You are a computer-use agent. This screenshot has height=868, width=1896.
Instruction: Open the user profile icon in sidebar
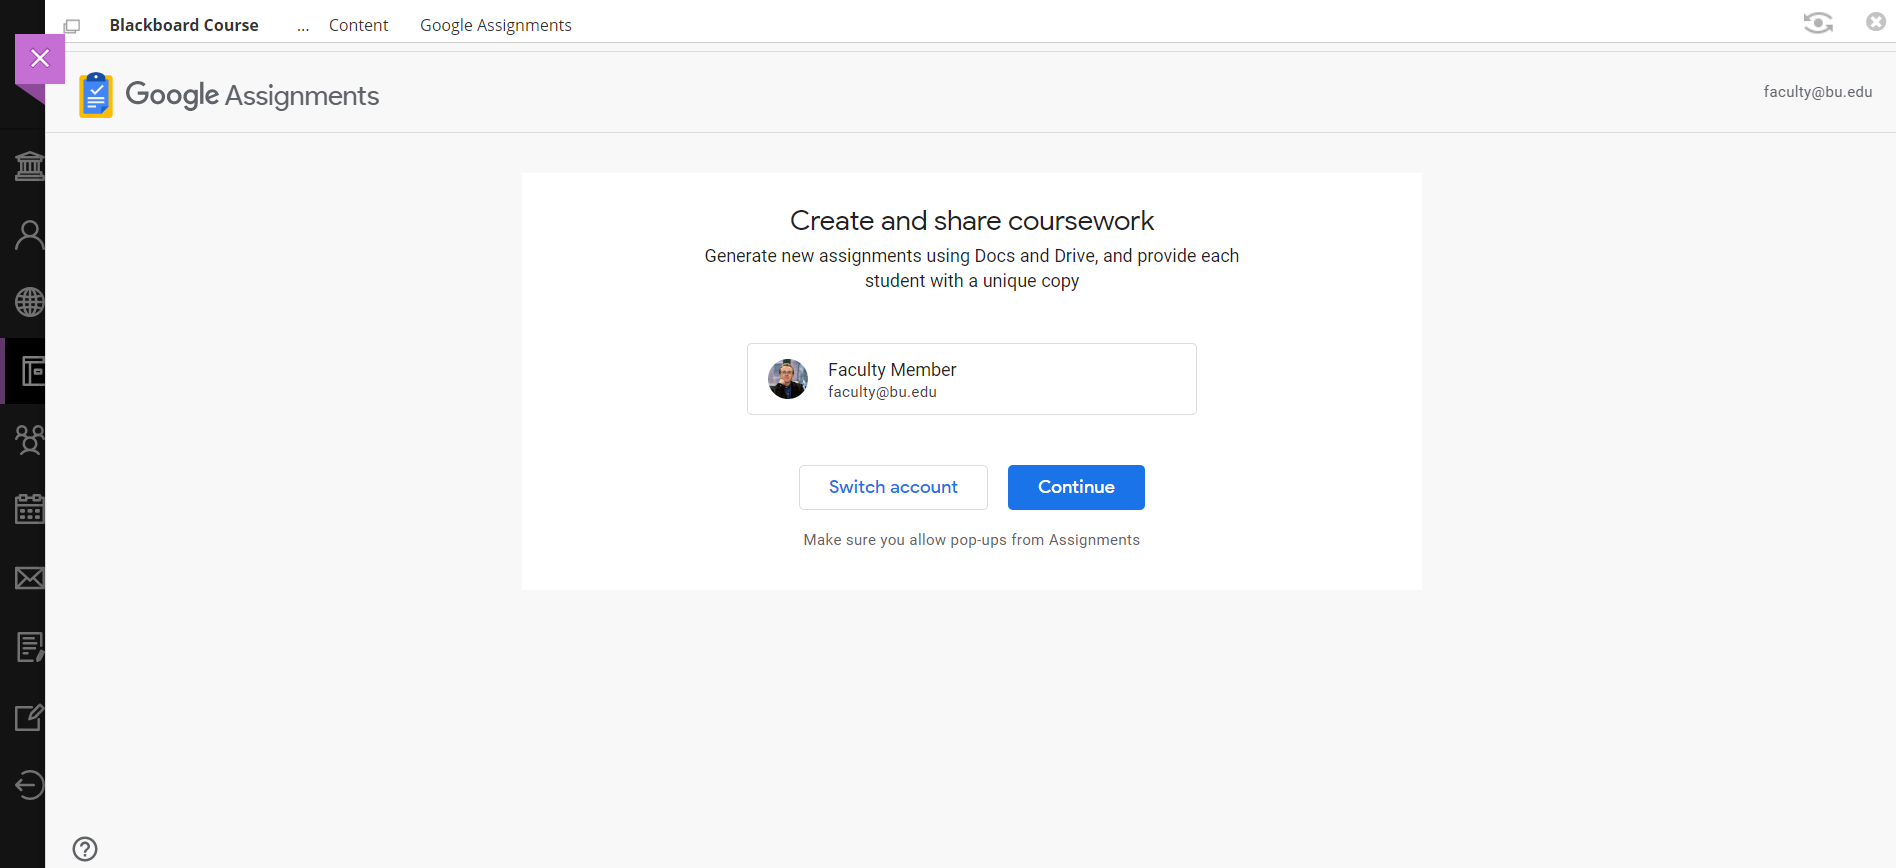[x=29, y=235]
